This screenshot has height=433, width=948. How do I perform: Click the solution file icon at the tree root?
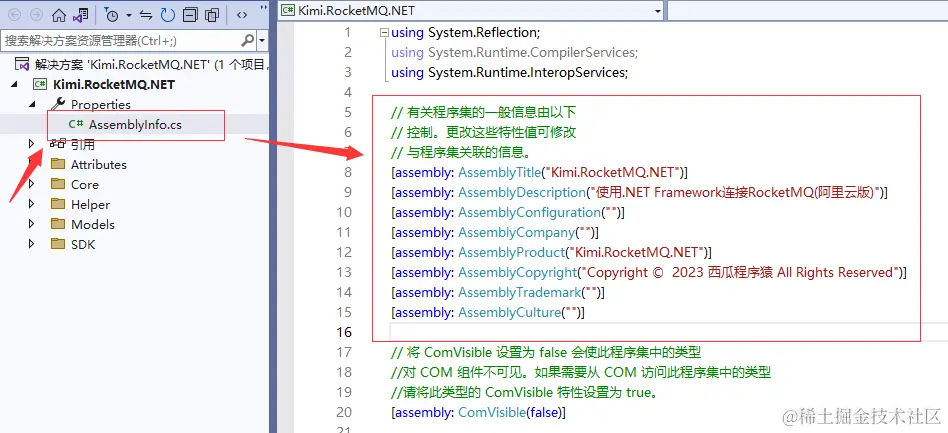click(x=22, y=65)
